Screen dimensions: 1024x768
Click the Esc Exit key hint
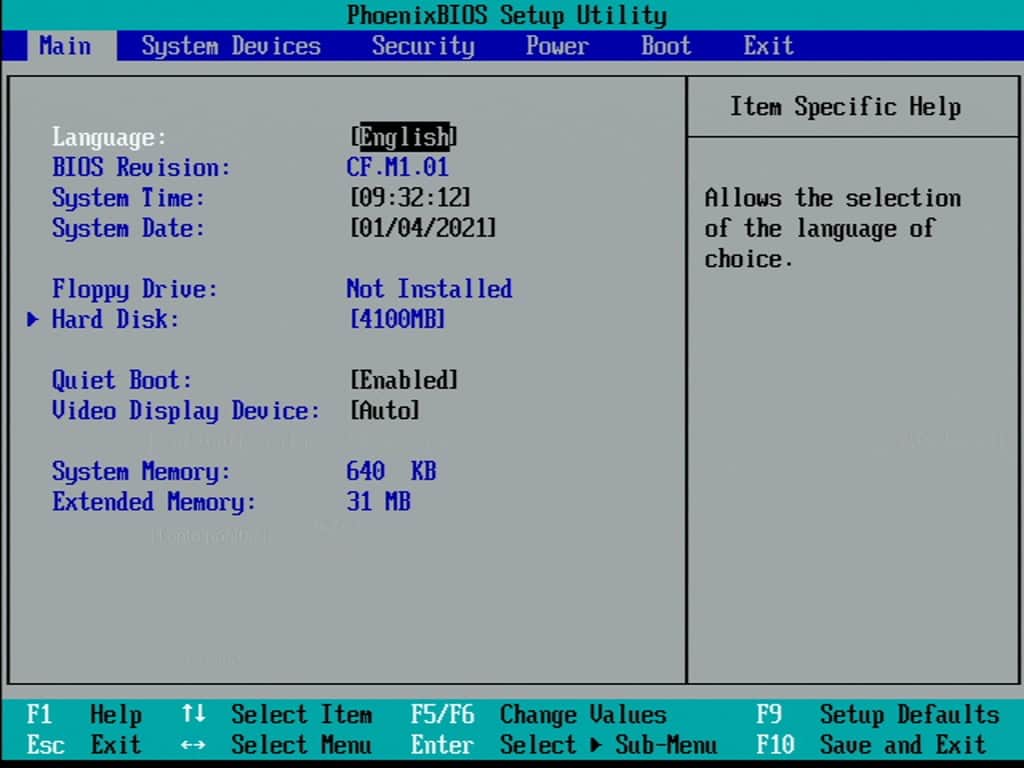click(x=84, y=745)
